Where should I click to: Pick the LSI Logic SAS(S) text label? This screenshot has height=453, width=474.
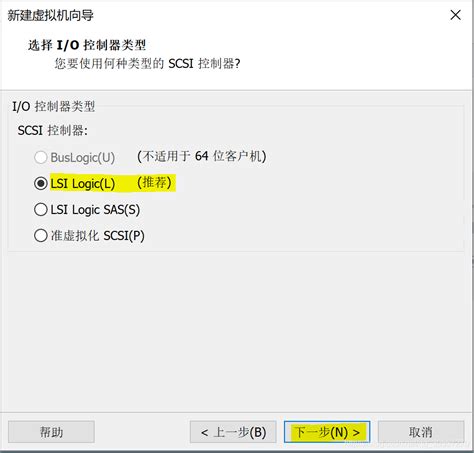pyautogui.click(x=95, y=210)
